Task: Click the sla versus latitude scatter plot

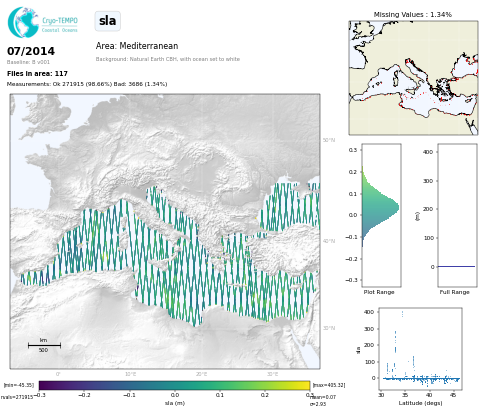Action: [x=420, y=349]
